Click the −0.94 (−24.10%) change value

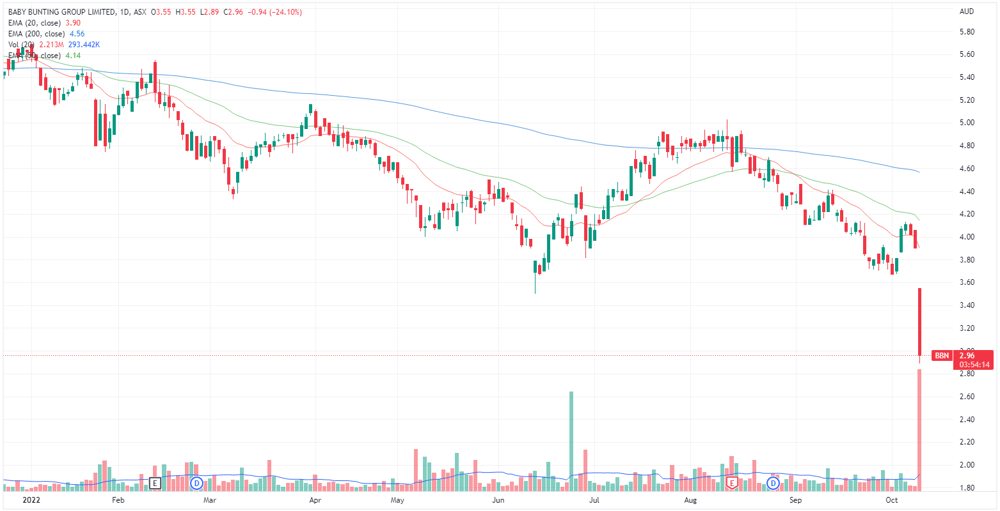[277, 12]
